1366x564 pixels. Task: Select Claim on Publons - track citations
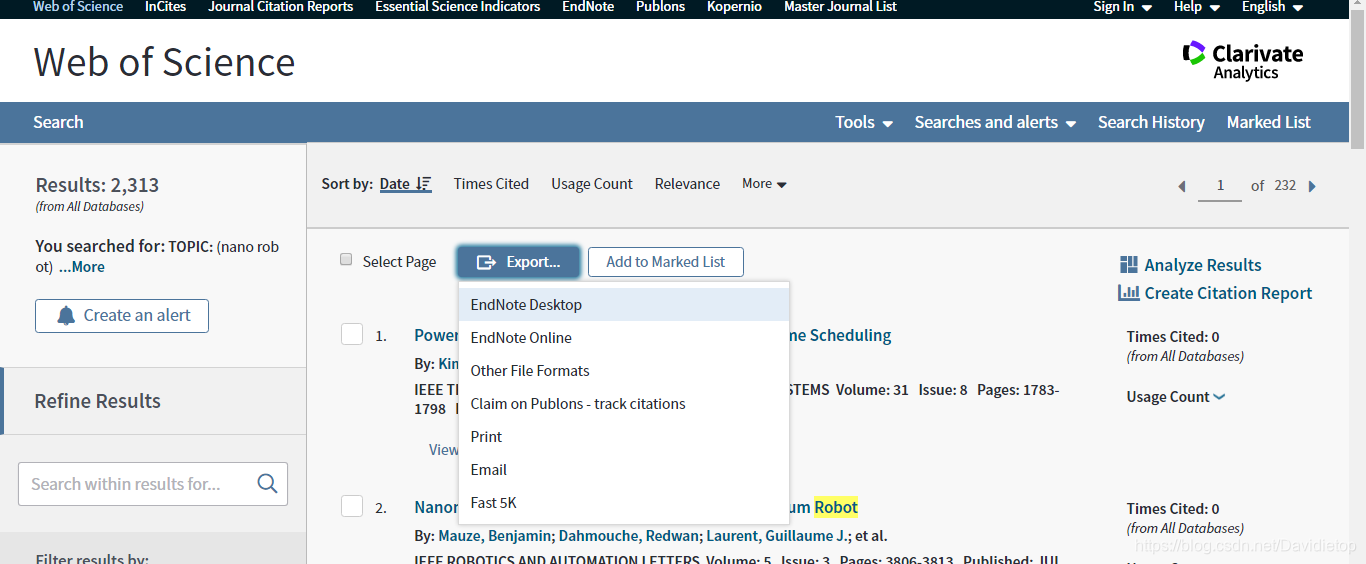coord(624,404)
